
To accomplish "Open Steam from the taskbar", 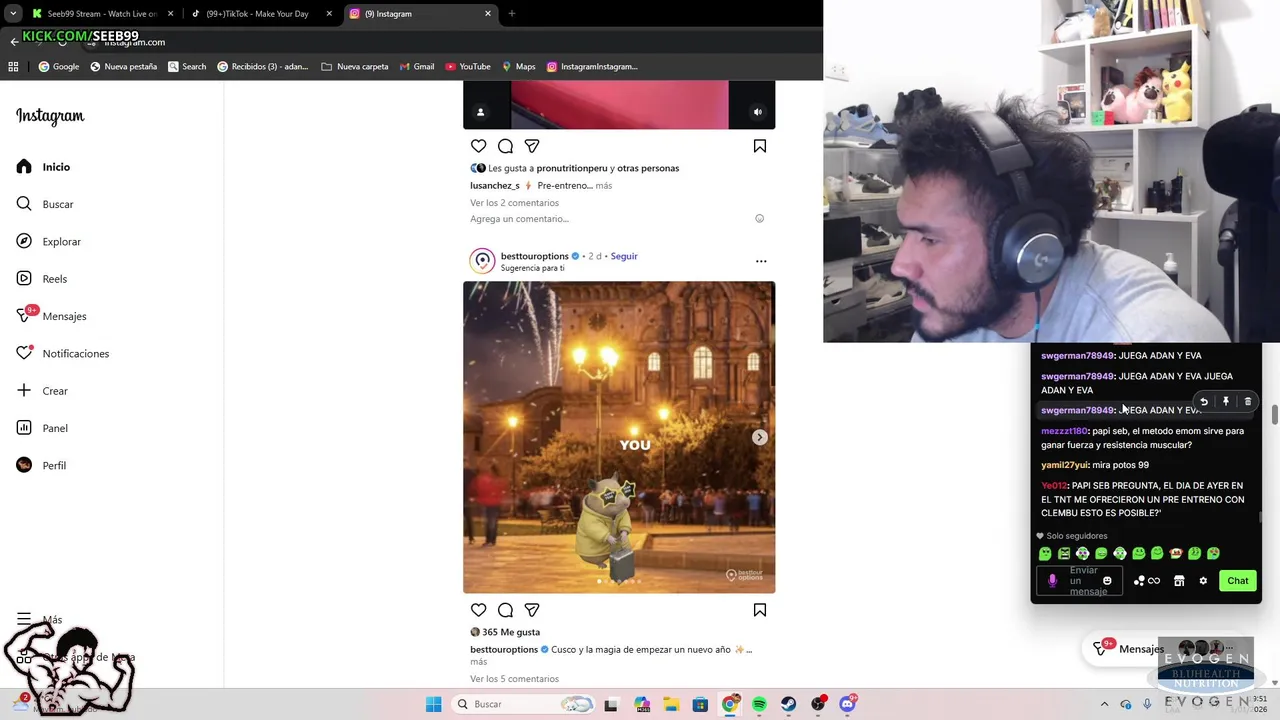I will [789, 704].
